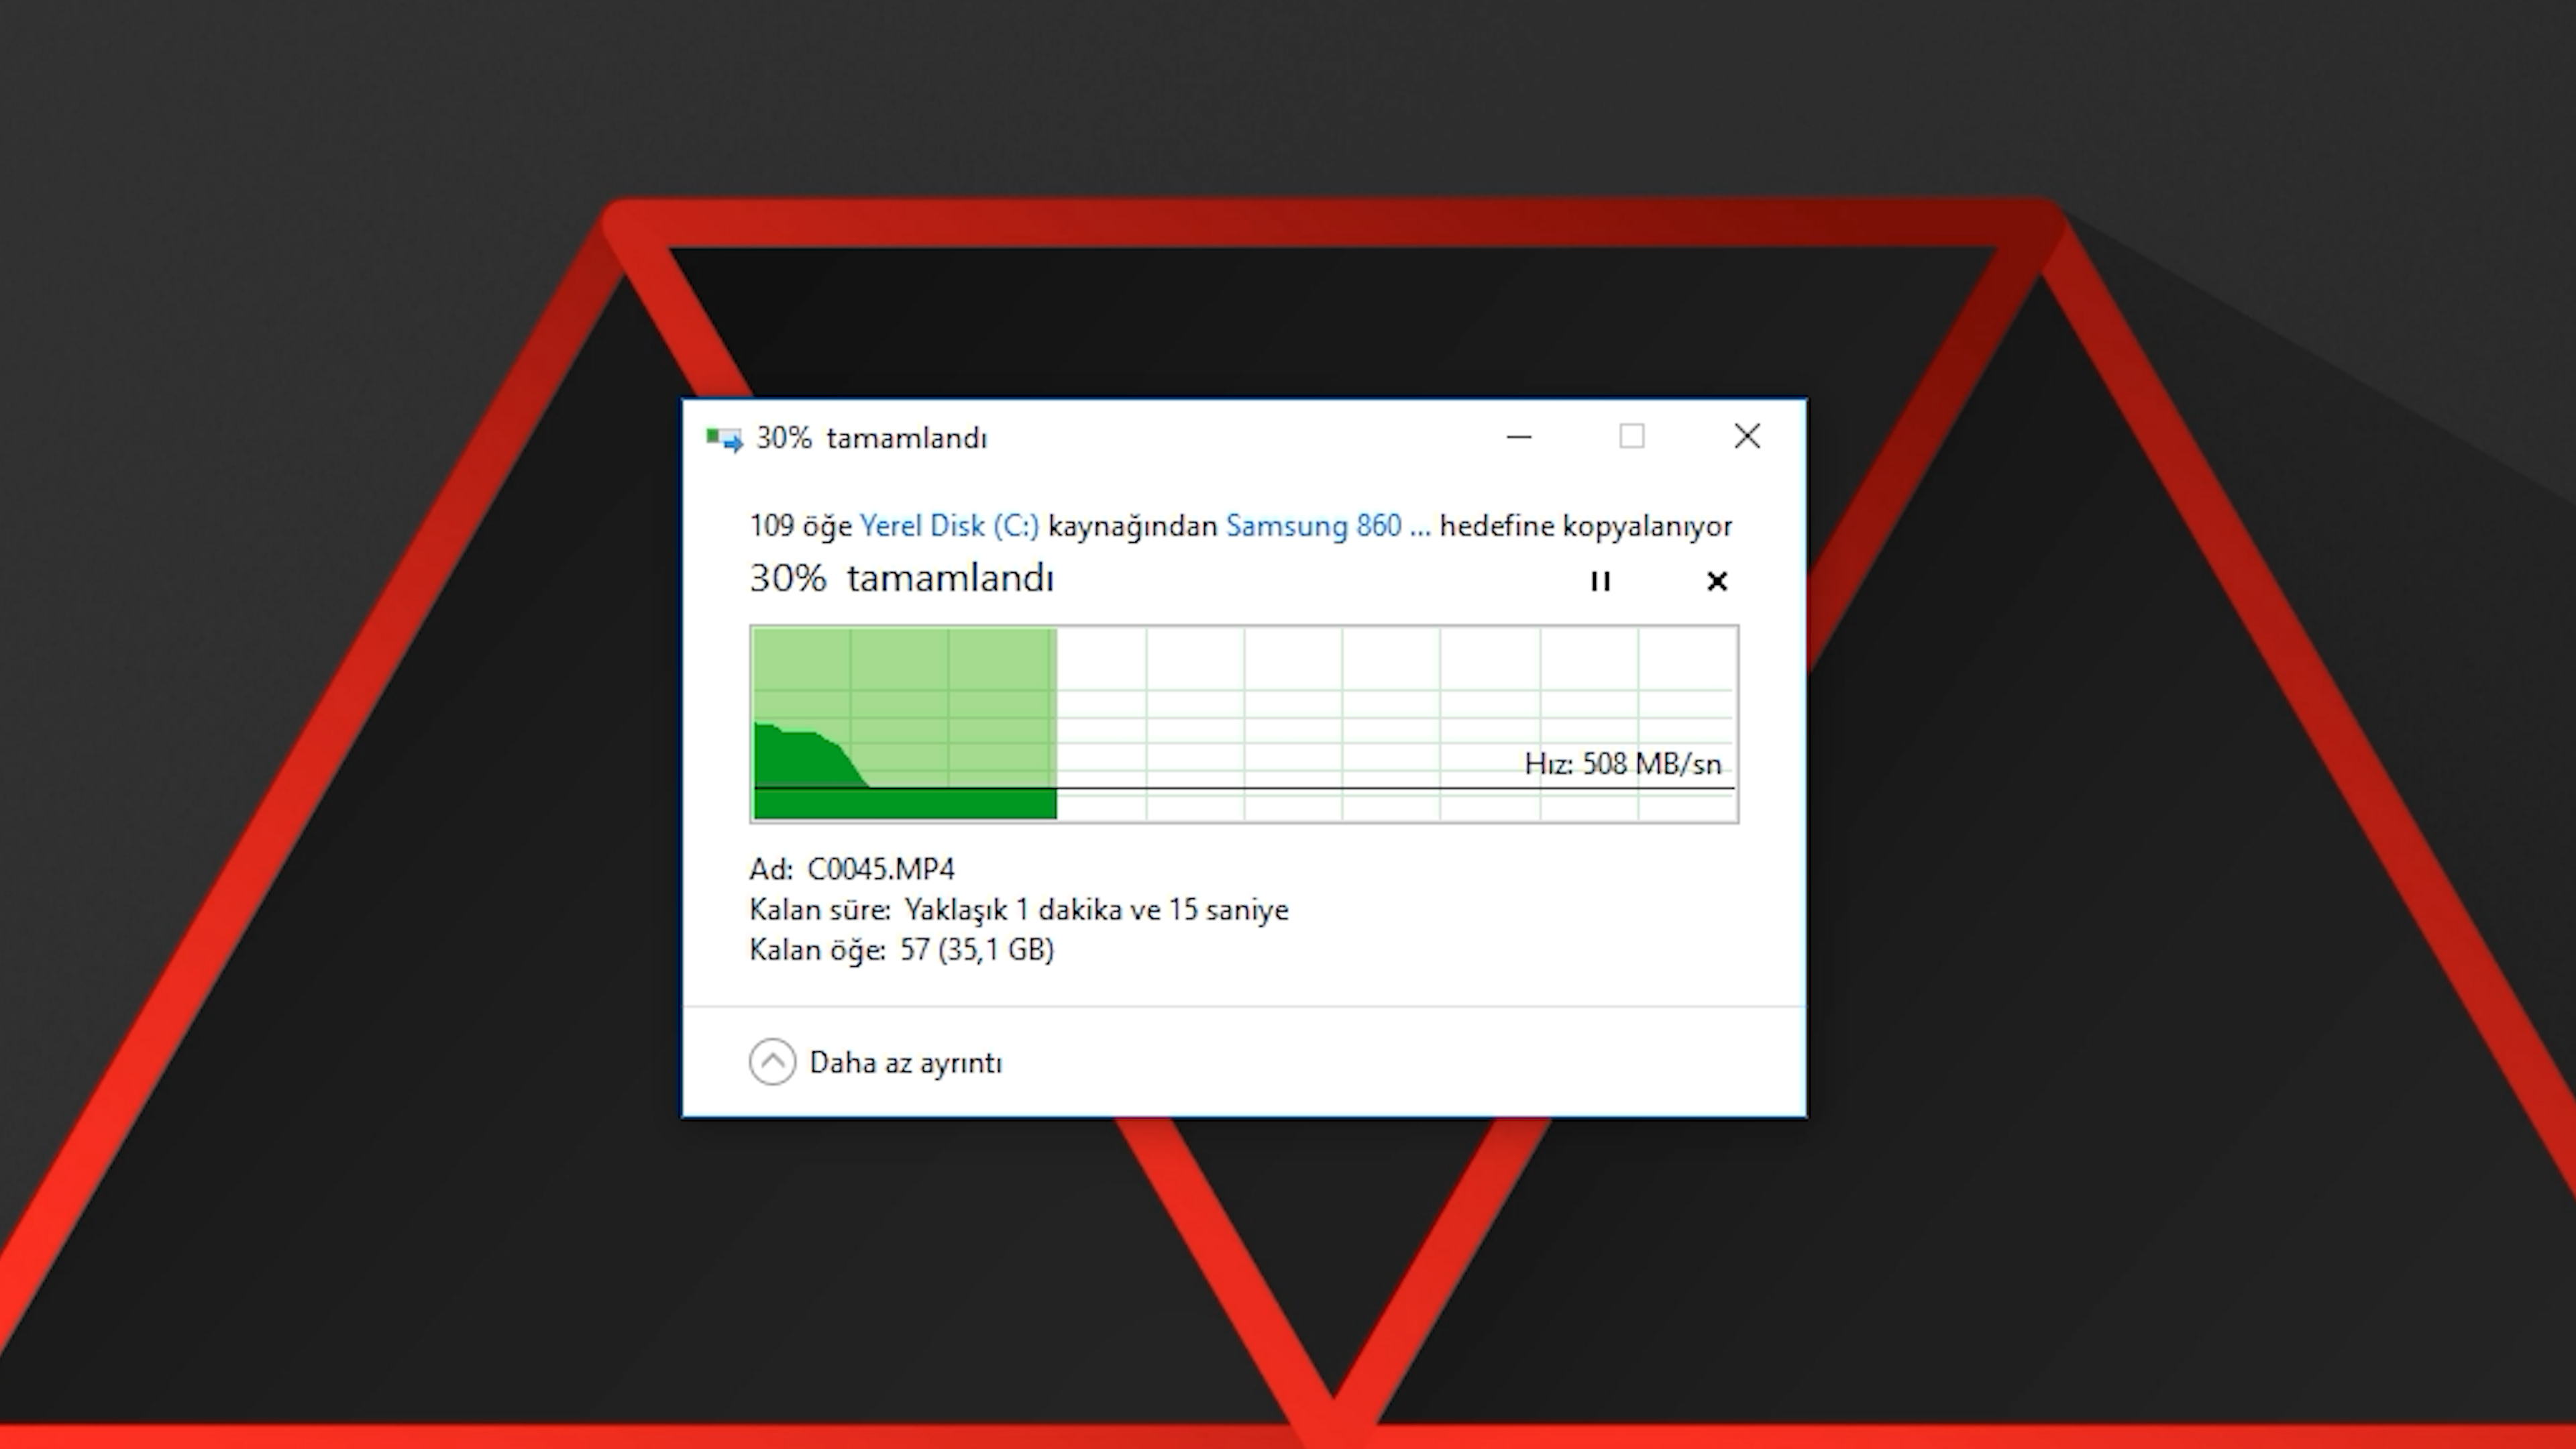Click the Samsung 860 destination link

(x=1327, y=525)
